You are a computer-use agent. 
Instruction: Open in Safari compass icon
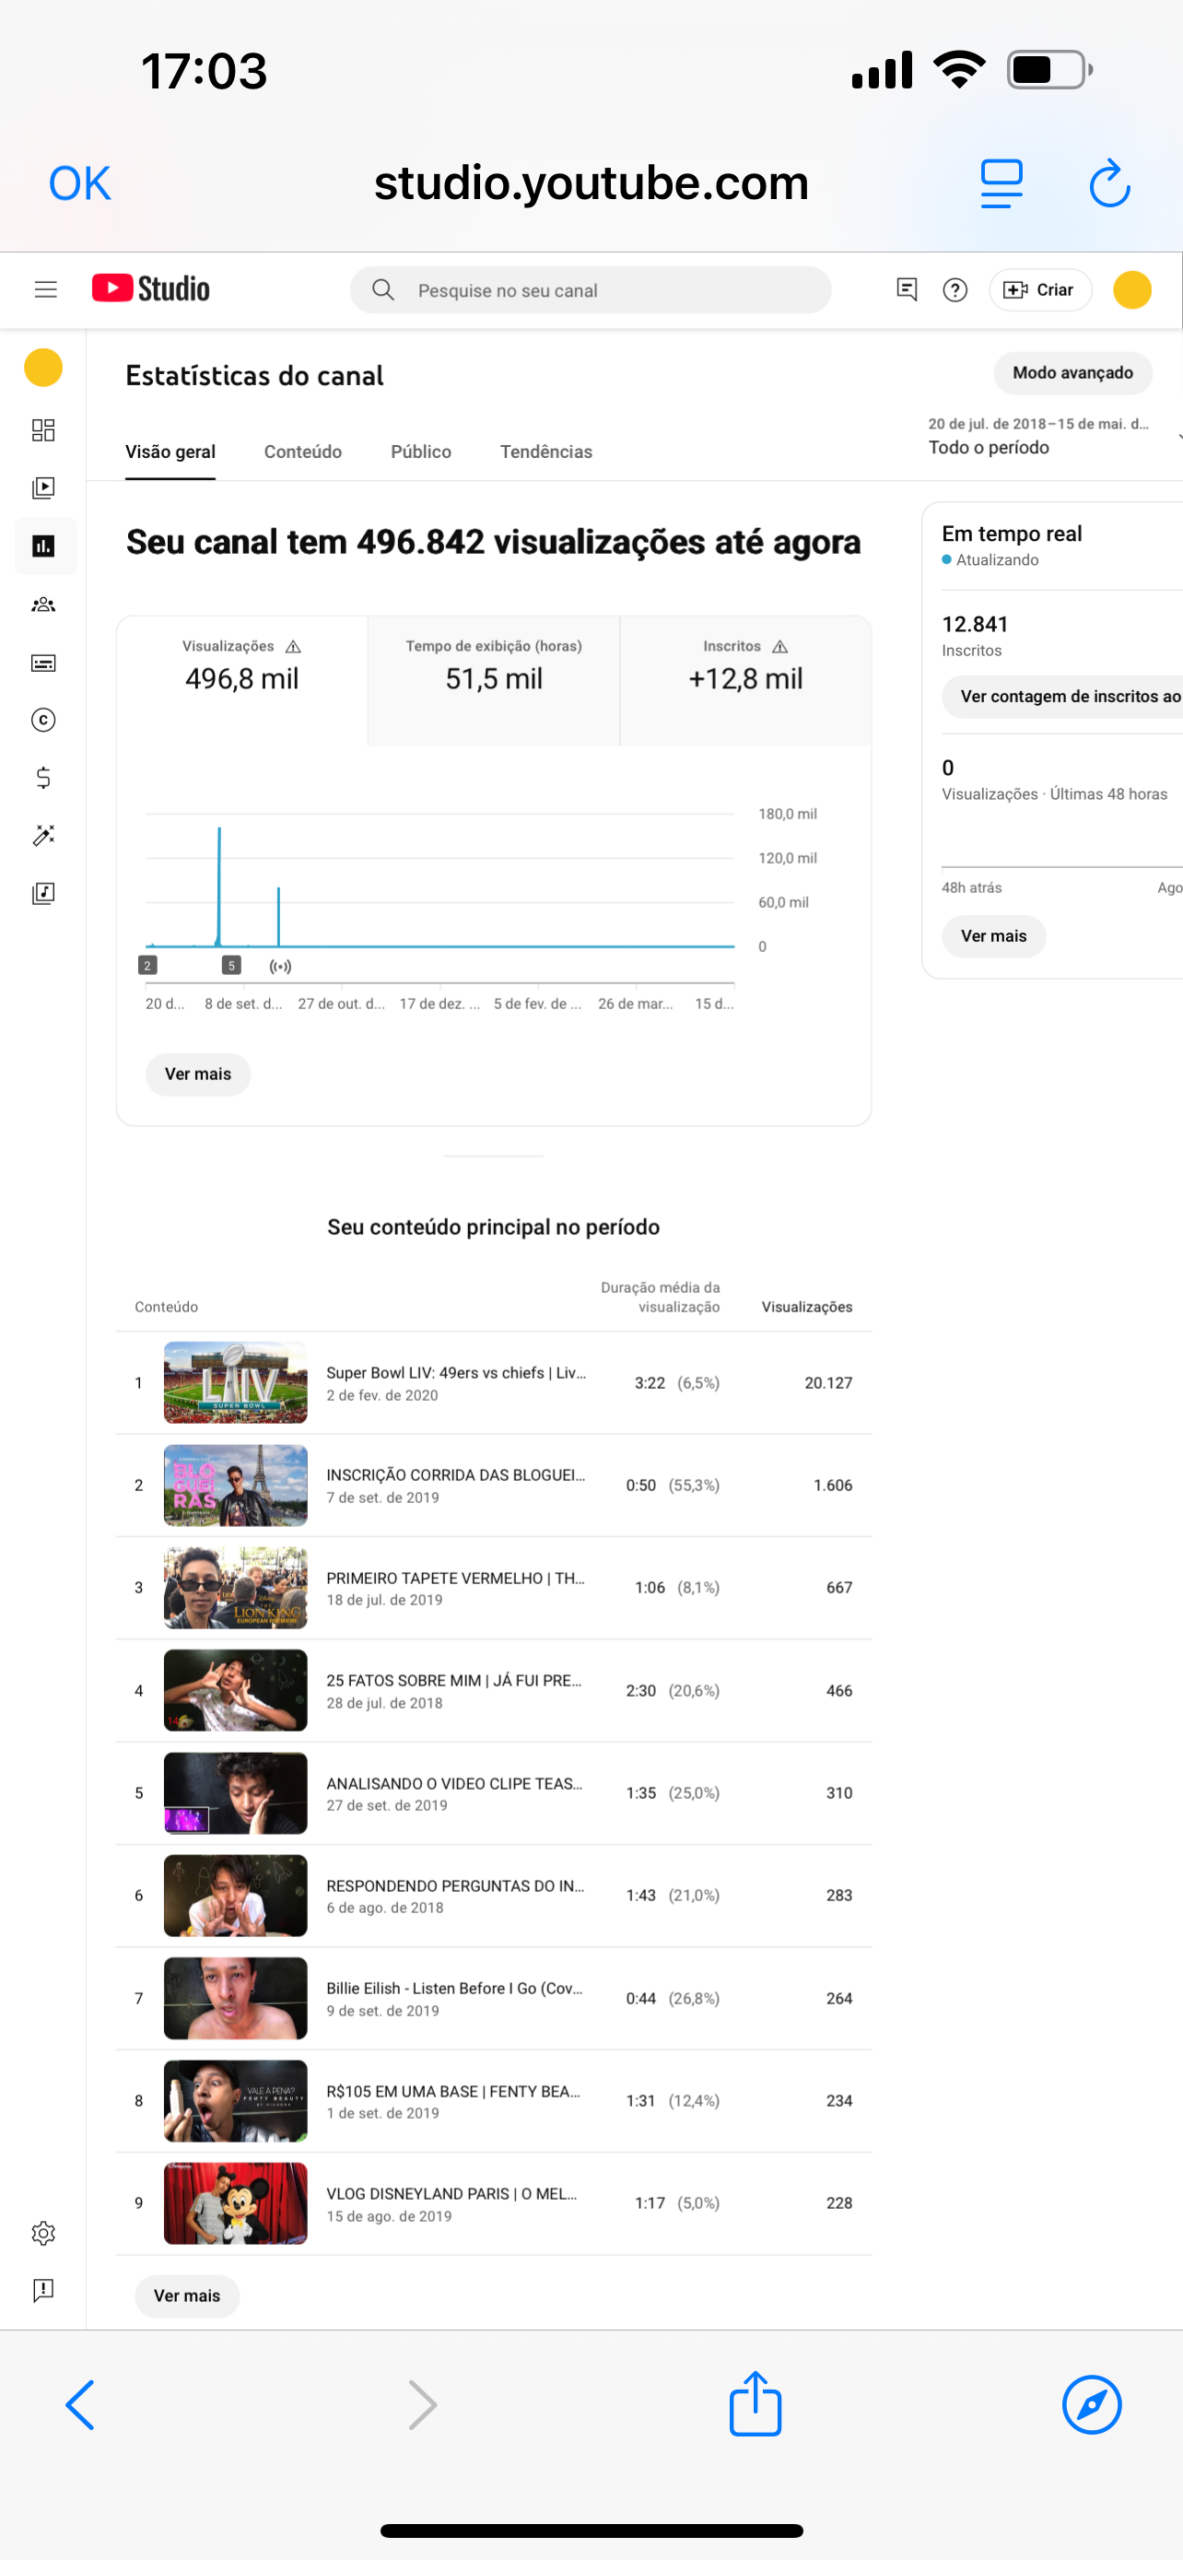click(1091, 2405)
